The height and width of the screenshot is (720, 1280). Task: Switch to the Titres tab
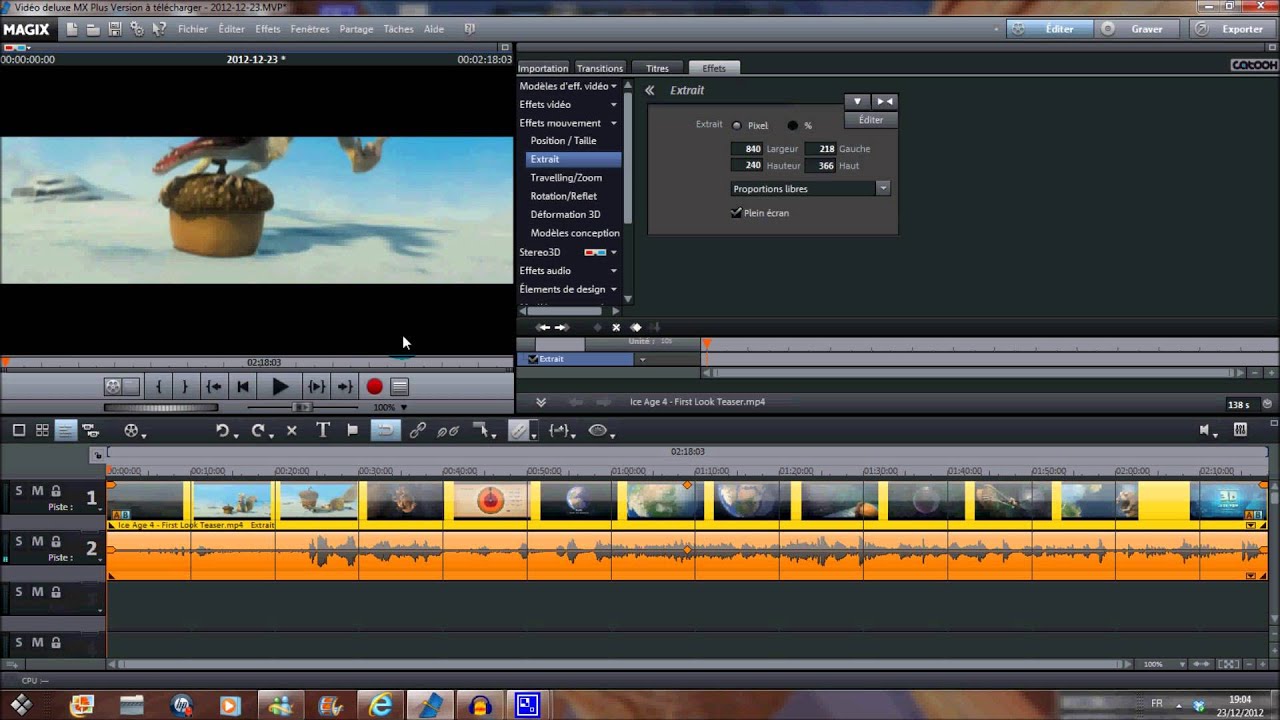[x=657, y=68]
